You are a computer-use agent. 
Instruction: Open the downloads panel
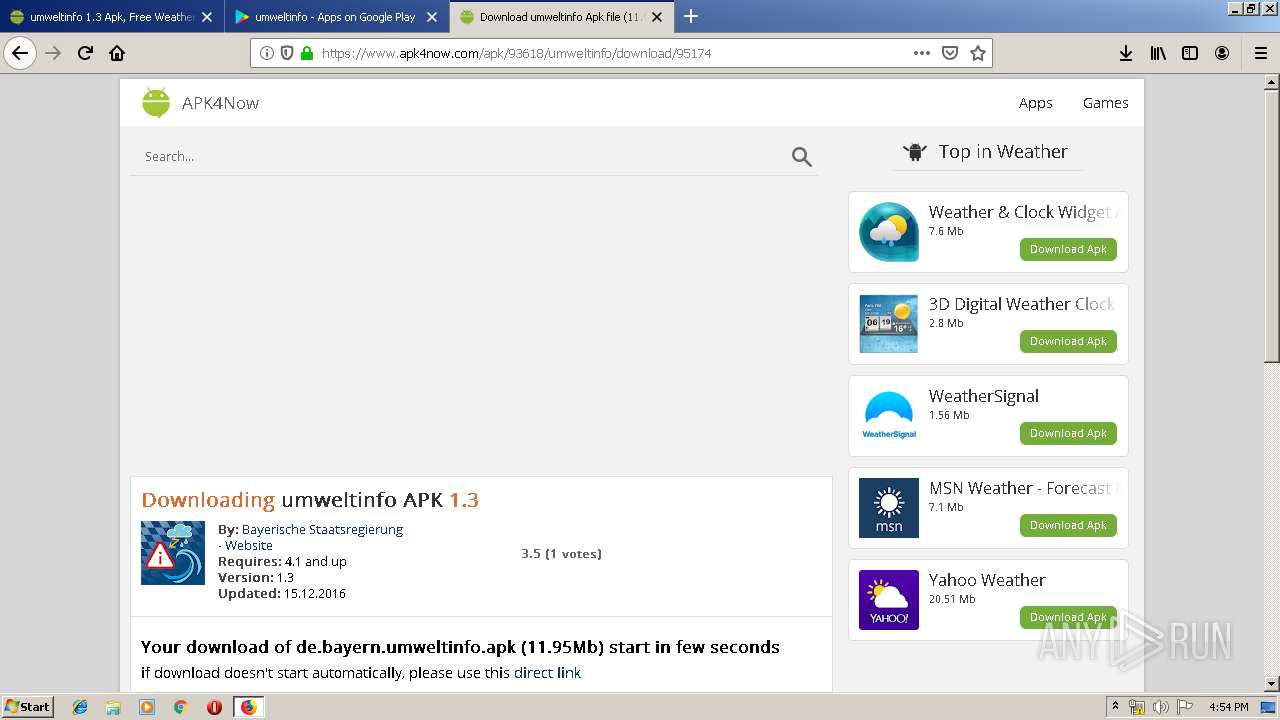click(1126, 53)
